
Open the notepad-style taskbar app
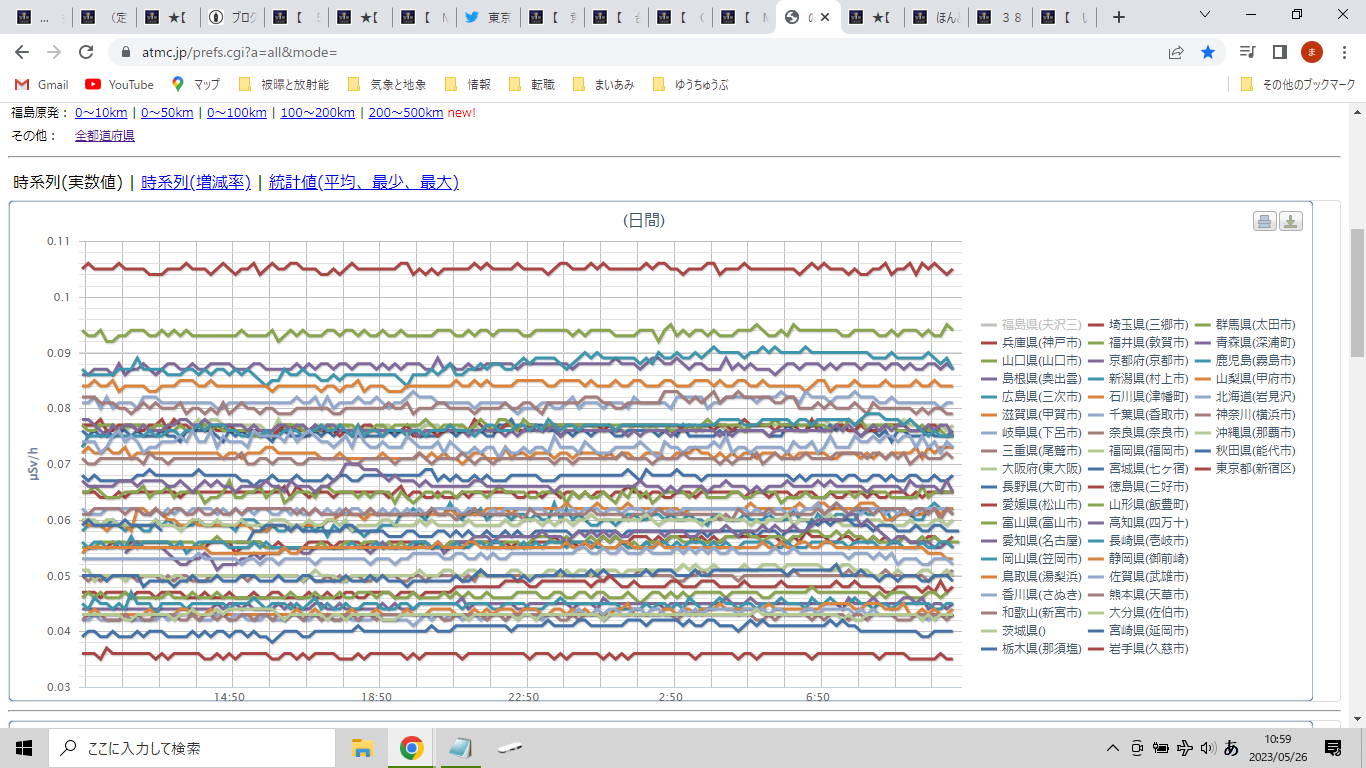click(460, 747)
